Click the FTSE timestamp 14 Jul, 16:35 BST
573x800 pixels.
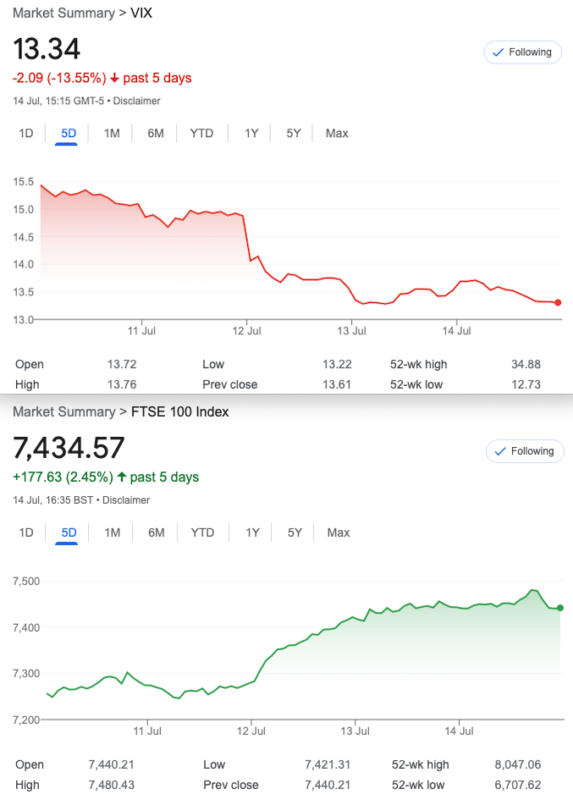pyautogui.click(x=53, y=500)
